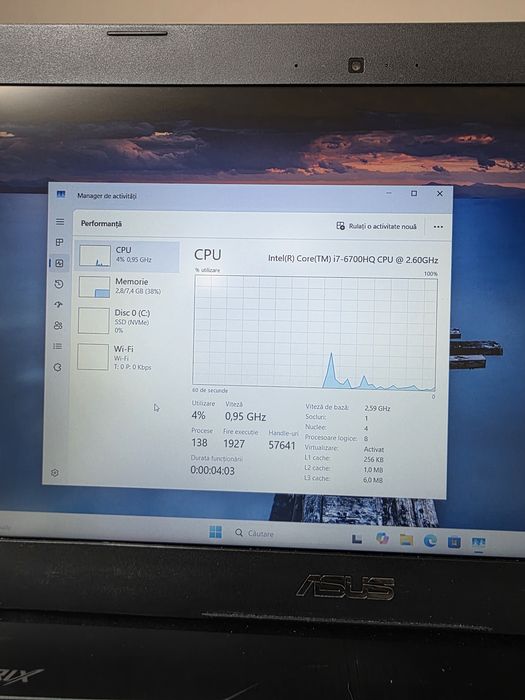Open the Users page icon in sidebar
This screenshot has width=525, height=700.
coord(58,325)
